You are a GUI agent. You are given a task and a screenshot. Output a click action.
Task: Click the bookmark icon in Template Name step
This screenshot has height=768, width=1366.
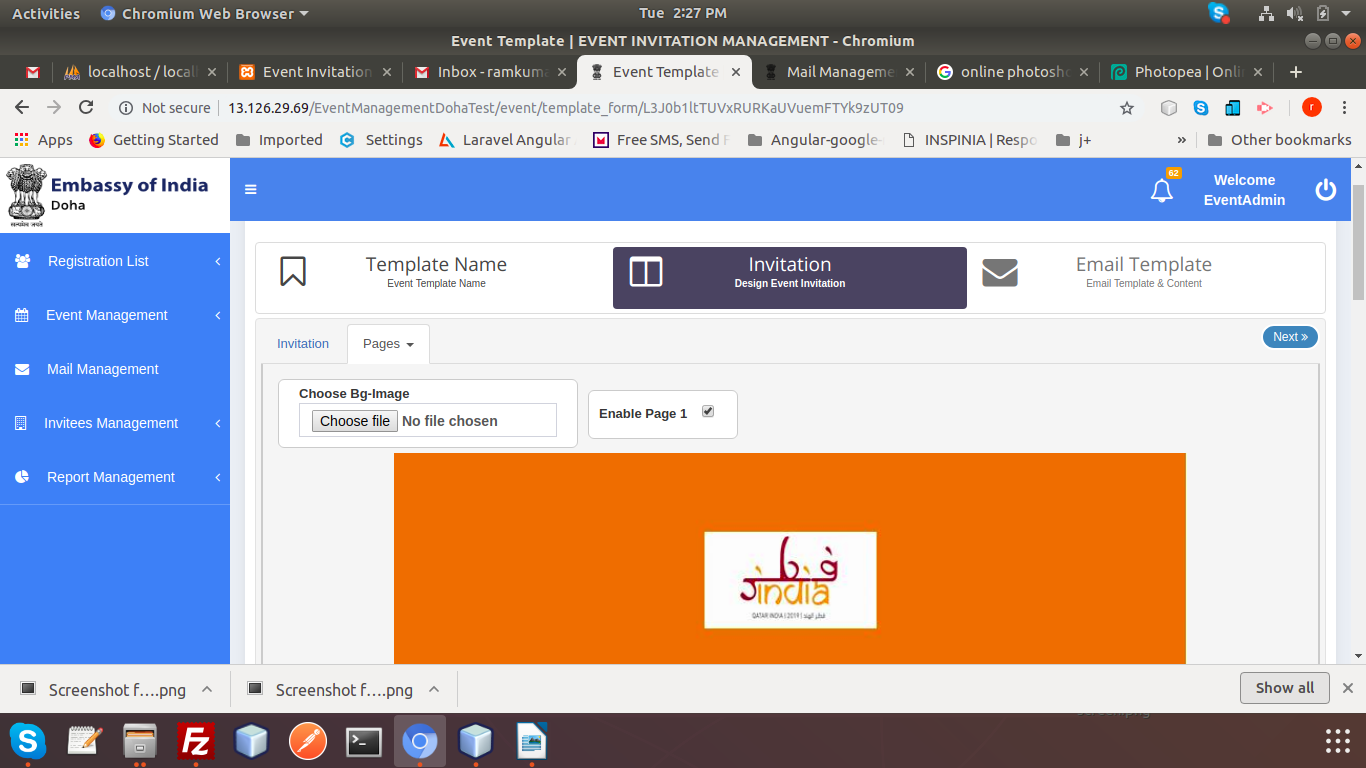[x=293, y=271]
